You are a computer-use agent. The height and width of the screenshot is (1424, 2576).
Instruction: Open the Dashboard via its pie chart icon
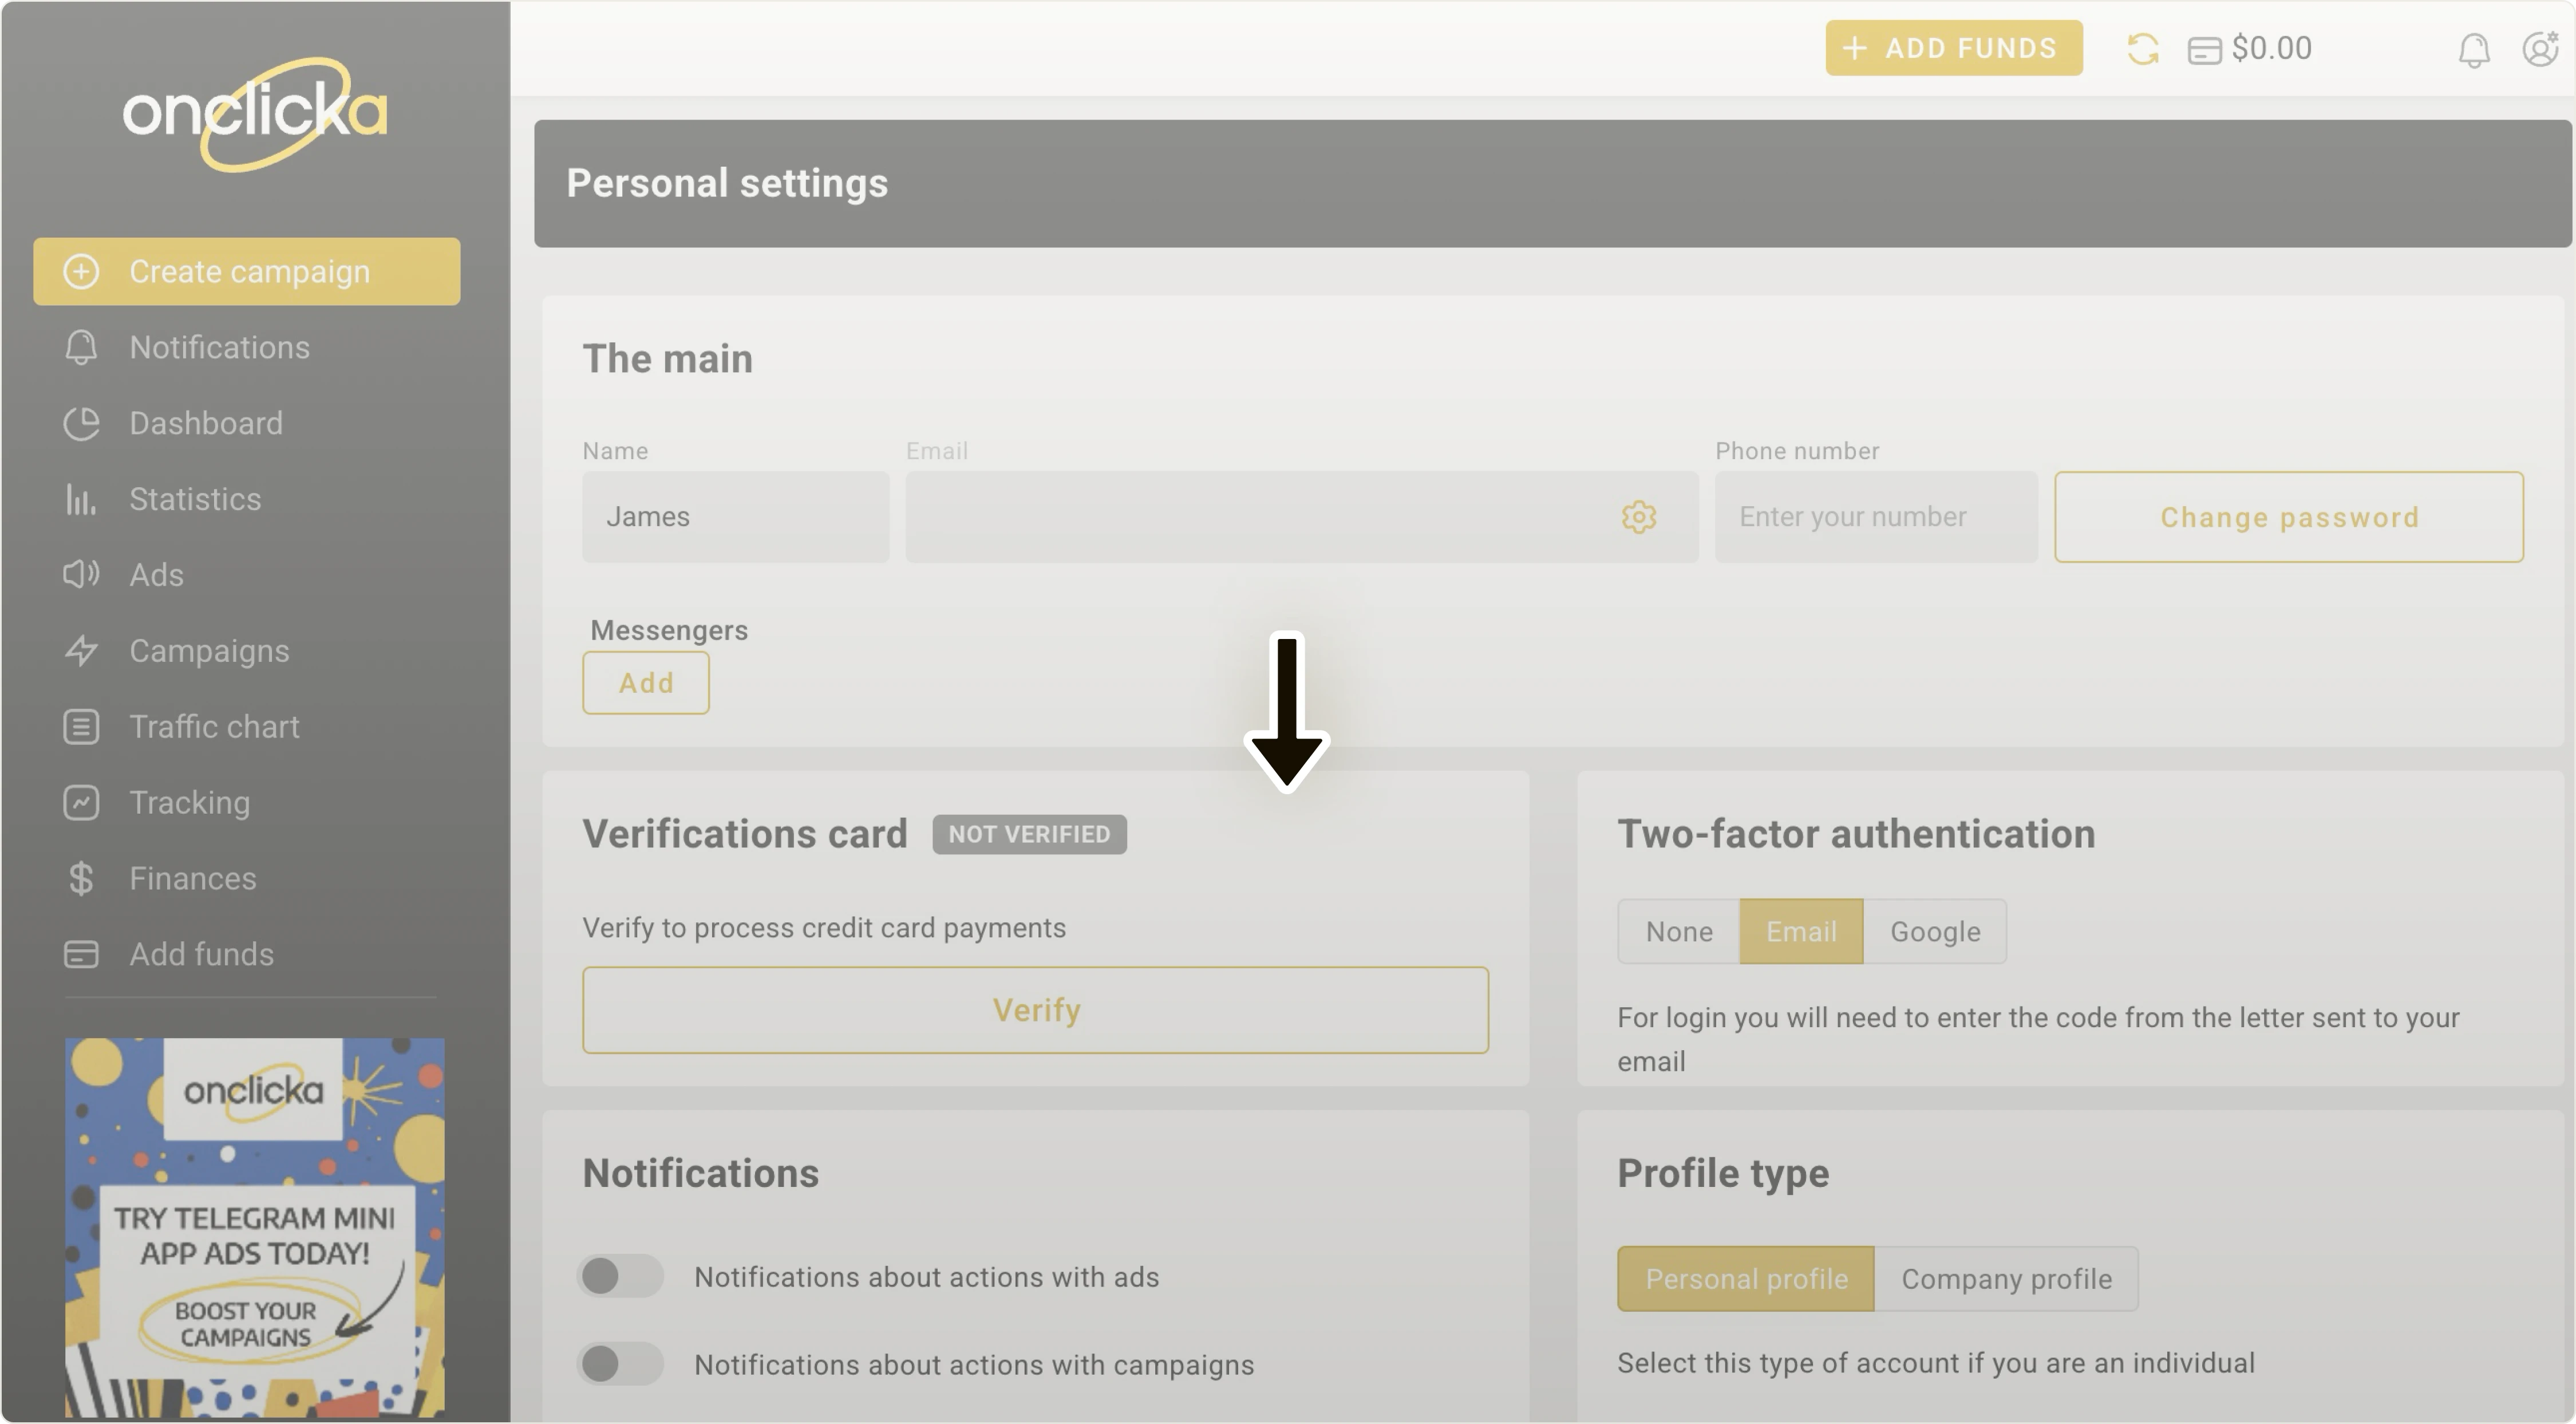pos(81,423)
